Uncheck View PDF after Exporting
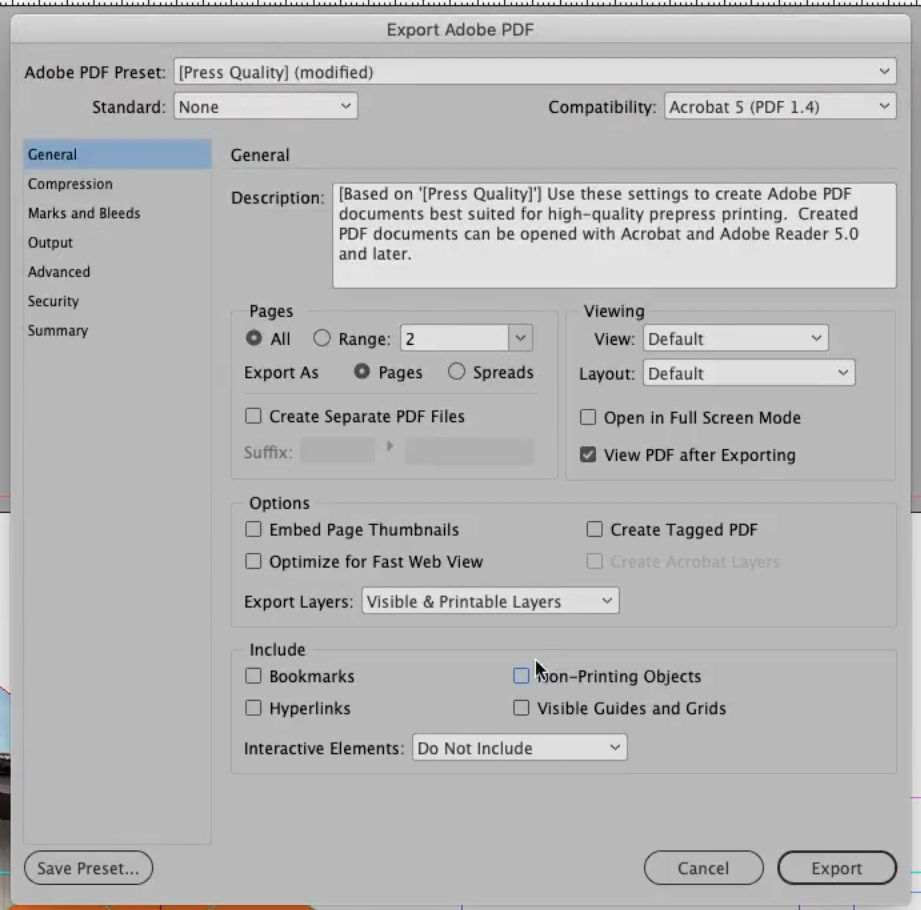921x910 pixels. click(x=588, y=455)
